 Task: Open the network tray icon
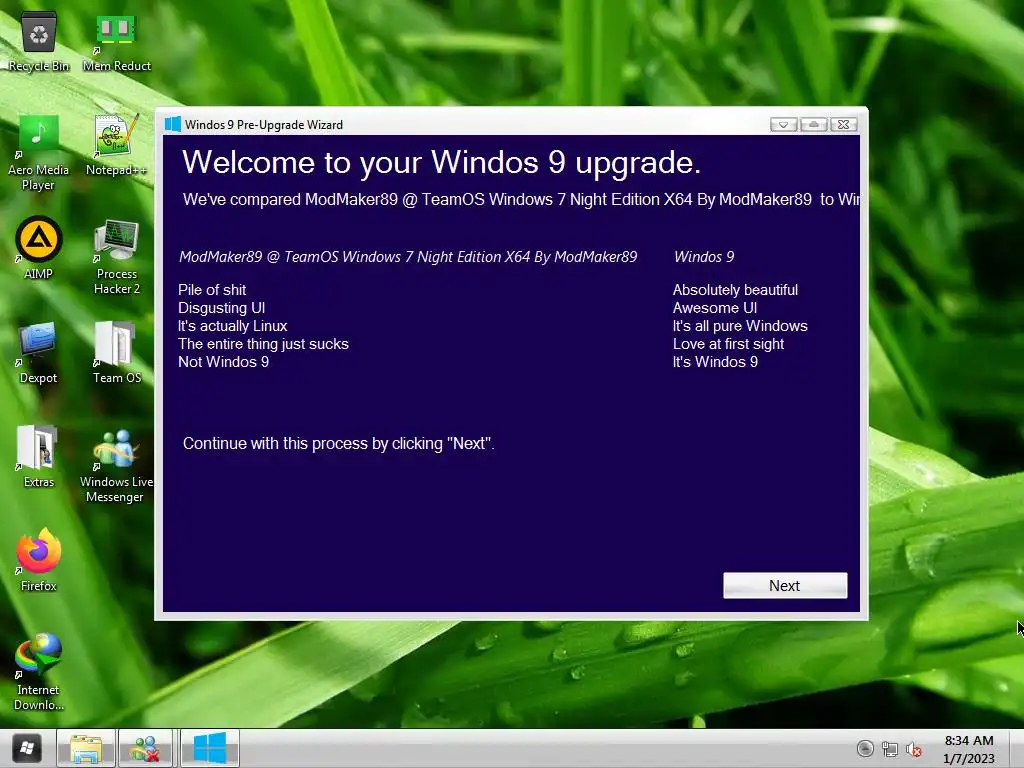point(889,749)
